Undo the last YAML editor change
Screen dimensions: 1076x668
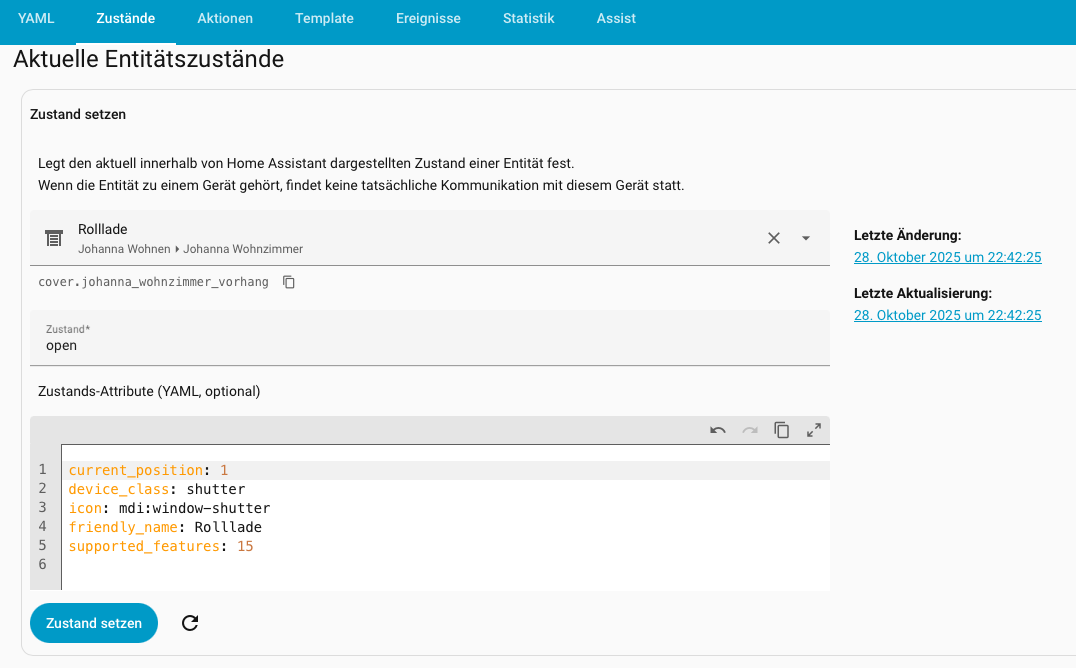coord(718,430)
